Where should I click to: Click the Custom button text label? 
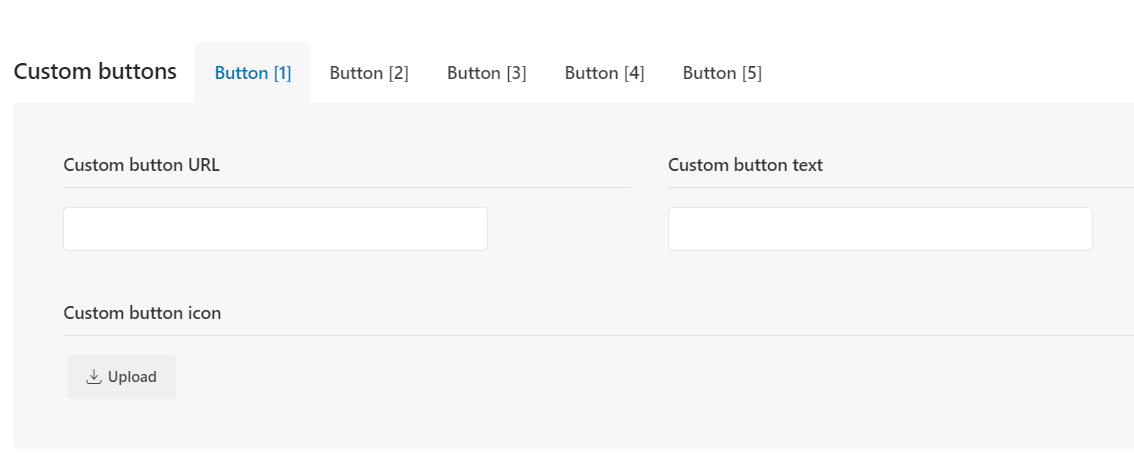746,165
